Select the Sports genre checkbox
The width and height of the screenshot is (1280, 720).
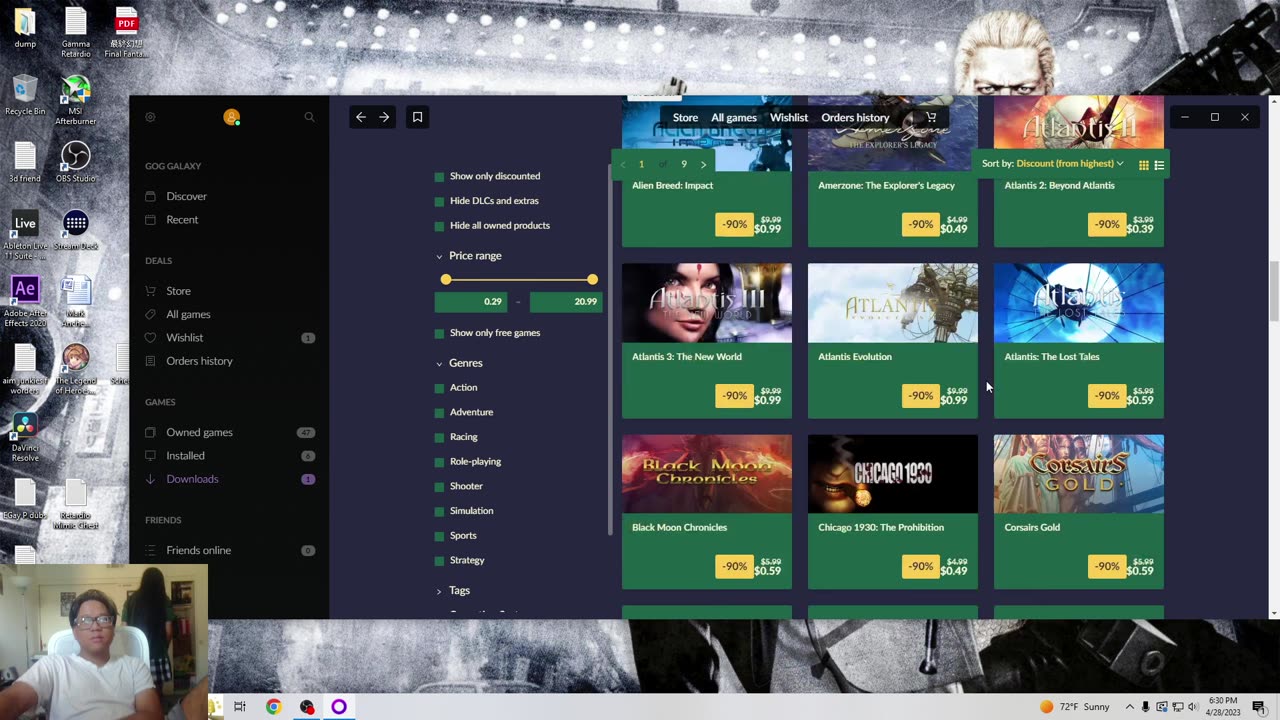click(x=439, y=536)
